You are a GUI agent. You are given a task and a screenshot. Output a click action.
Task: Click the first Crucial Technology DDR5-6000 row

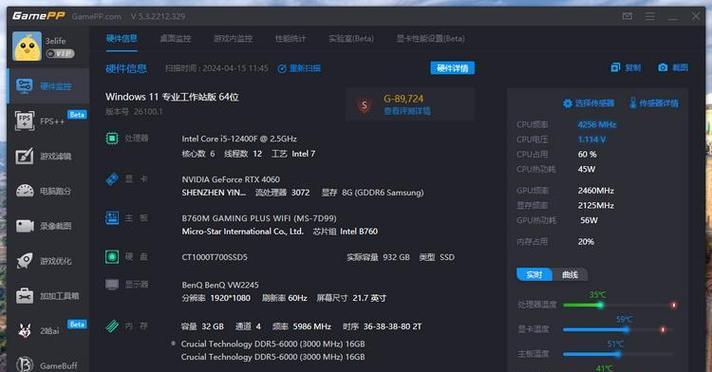[272, 344]
